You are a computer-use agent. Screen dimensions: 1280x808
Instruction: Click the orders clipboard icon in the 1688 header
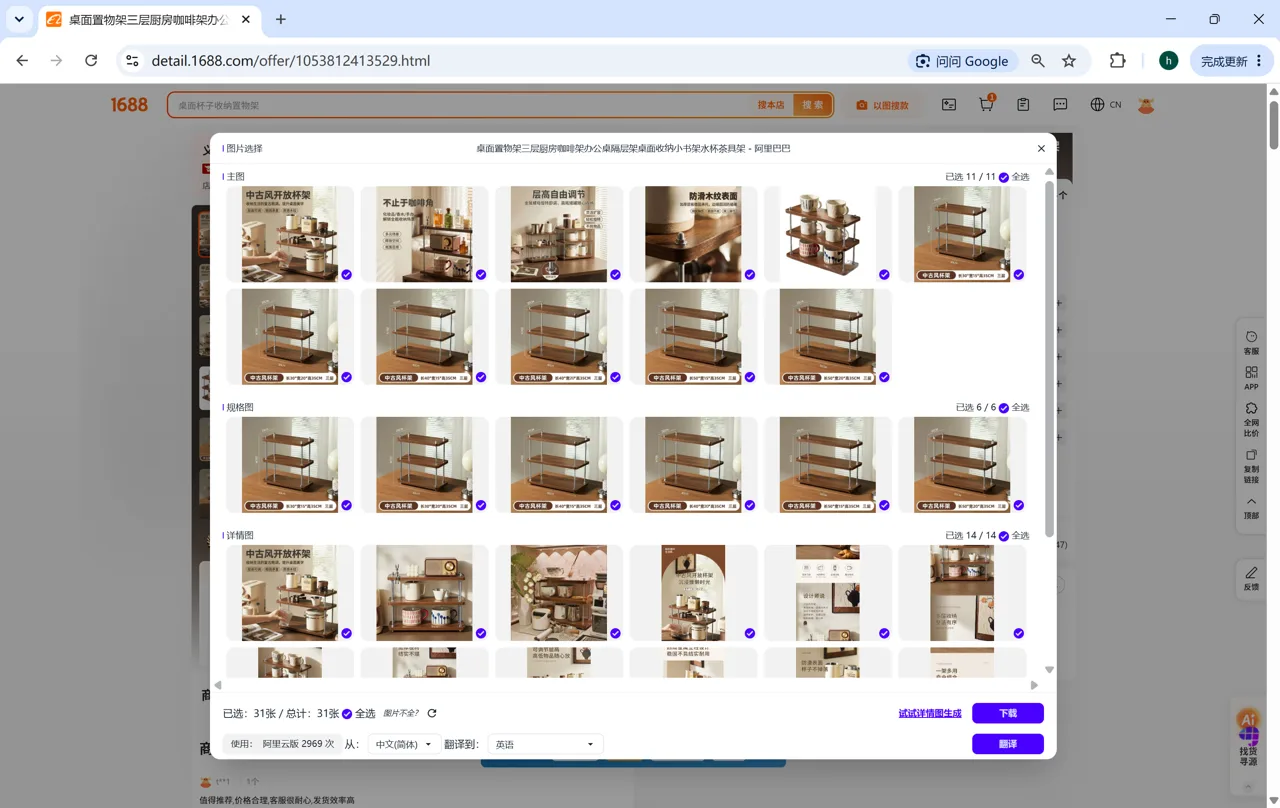1023,104
